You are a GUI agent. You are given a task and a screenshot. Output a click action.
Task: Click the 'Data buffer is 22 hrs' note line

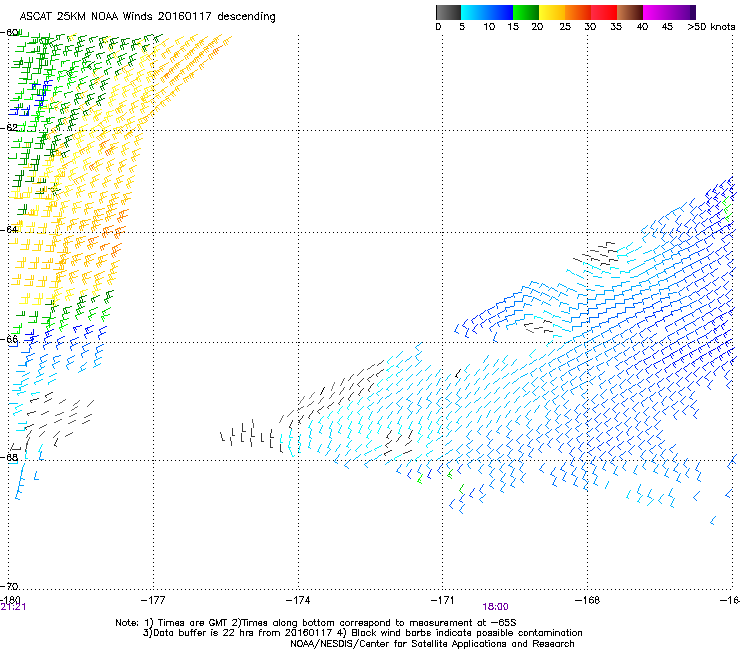coord(362,633)
